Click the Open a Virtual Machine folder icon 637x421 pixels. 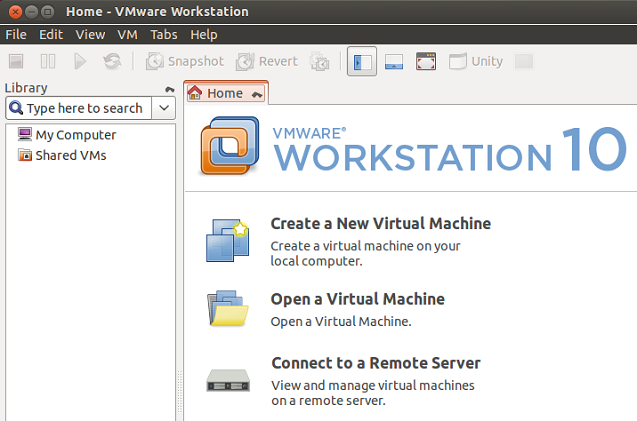pos(227,309)
